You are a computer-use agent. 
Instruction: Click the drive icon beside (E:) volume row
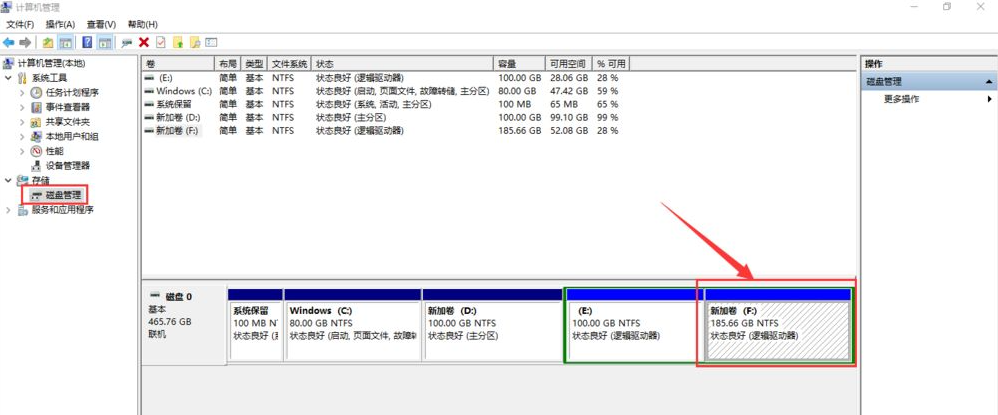149,78
